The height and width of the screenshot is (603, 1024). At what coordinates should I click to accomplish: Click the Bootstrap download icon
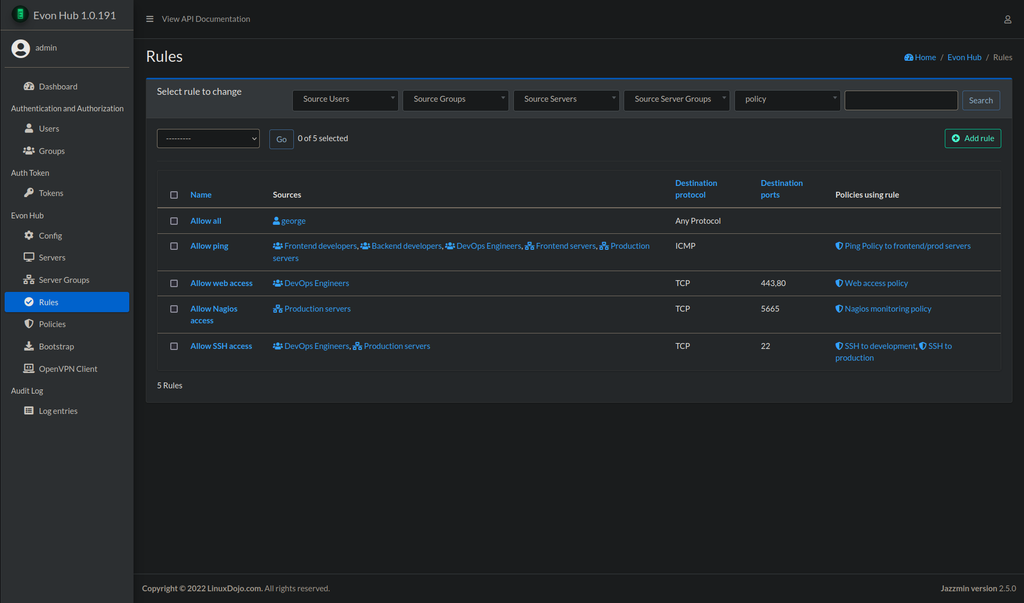click(x=29, y=346)
